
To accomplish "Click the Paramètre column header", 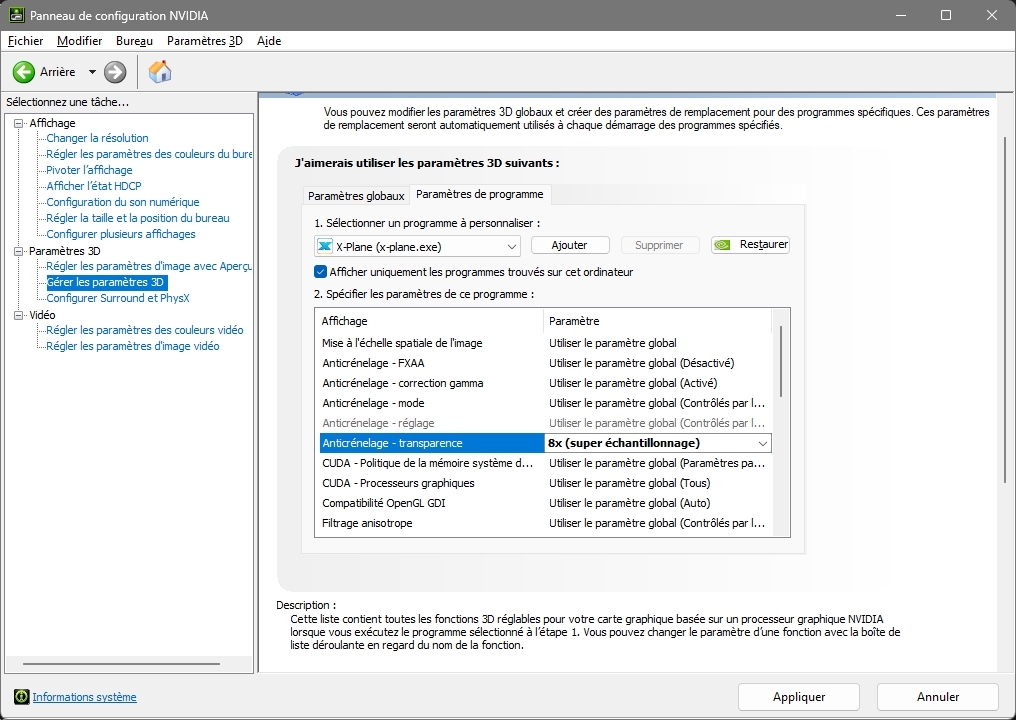I will (x=657, y=321).
